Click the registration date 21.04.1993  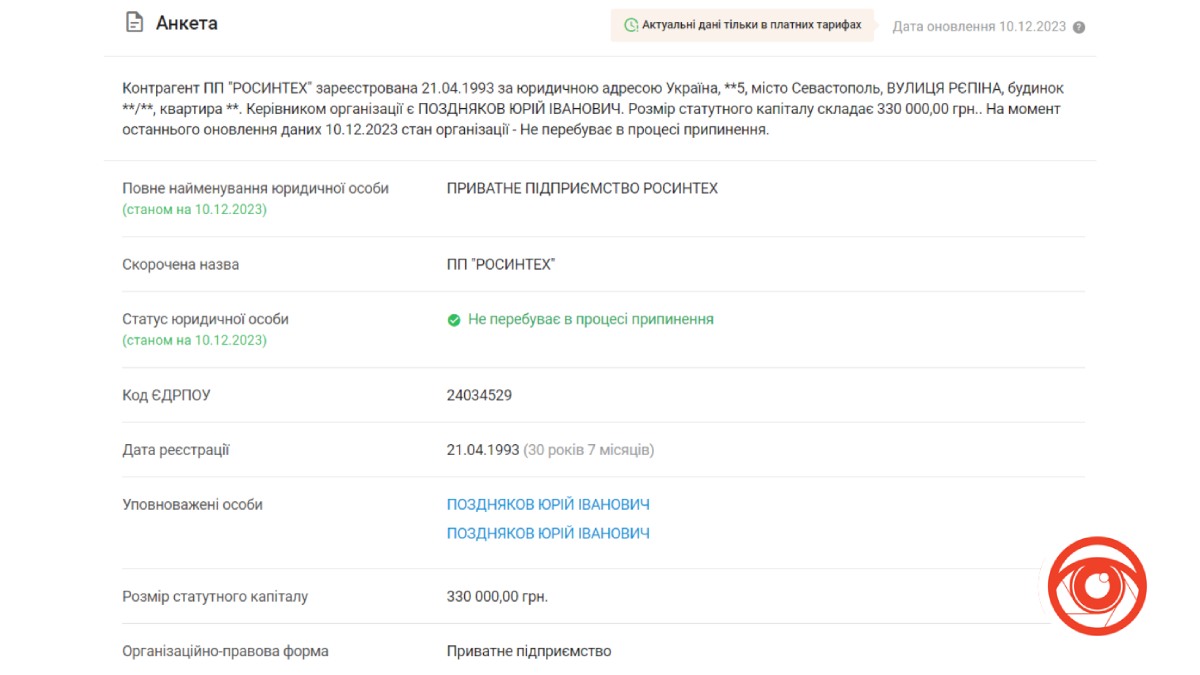pyautogui.click(x=483, y=450)
